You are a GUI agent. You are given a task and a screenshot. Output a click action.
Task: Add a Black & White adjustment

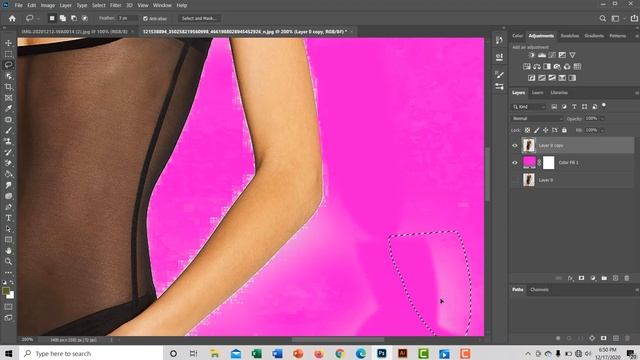(x=547, y=67)
